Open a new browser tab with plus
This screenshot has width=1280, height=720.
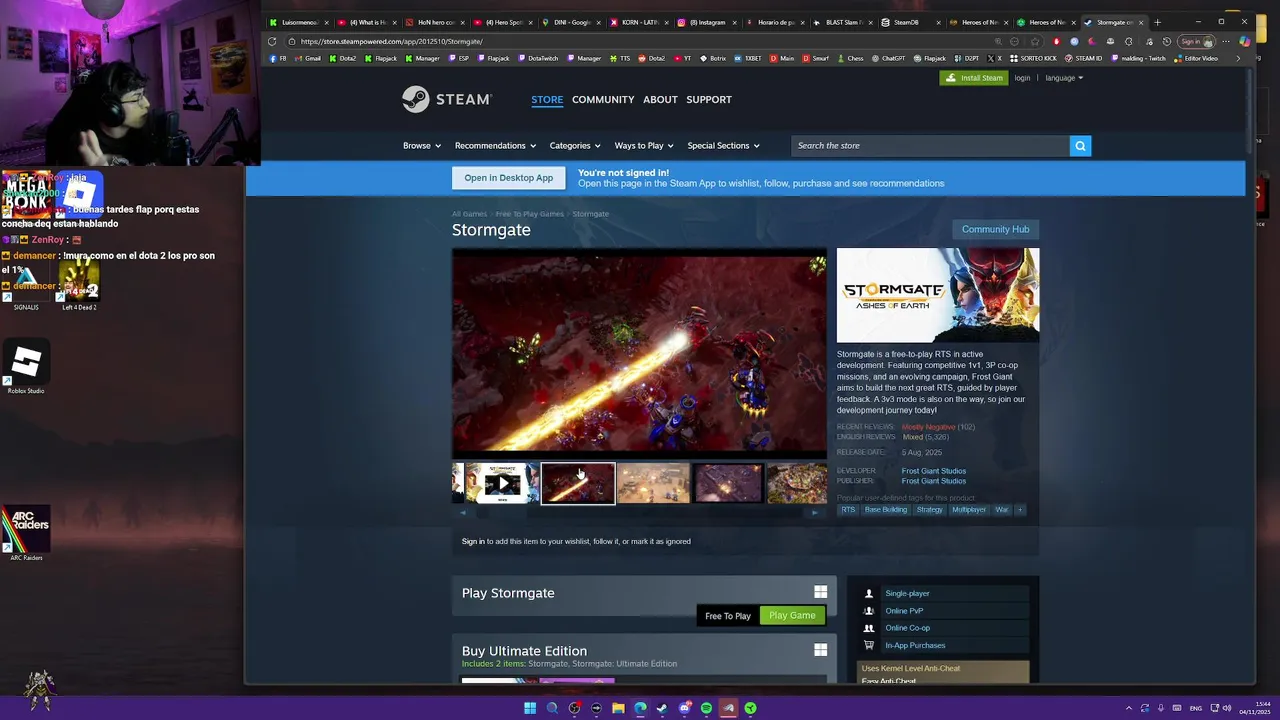pos(1158,22)
